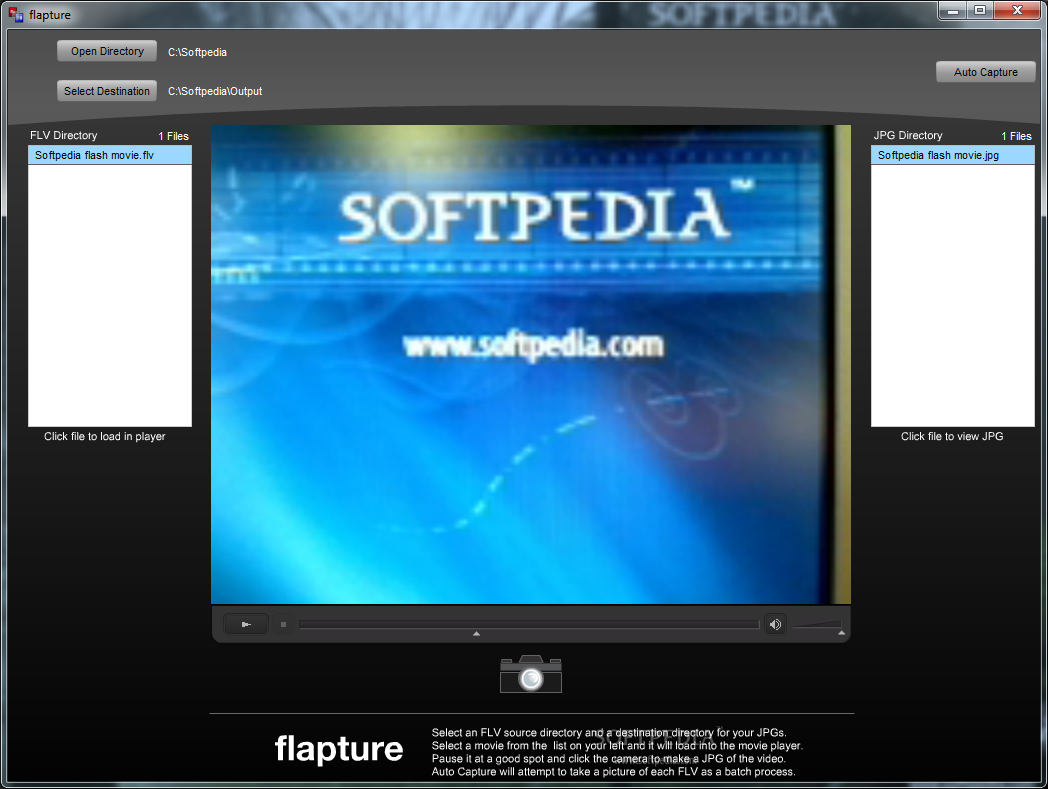
Task: Capture a JPG with the camera icon
Action: [x=531, y=674]
